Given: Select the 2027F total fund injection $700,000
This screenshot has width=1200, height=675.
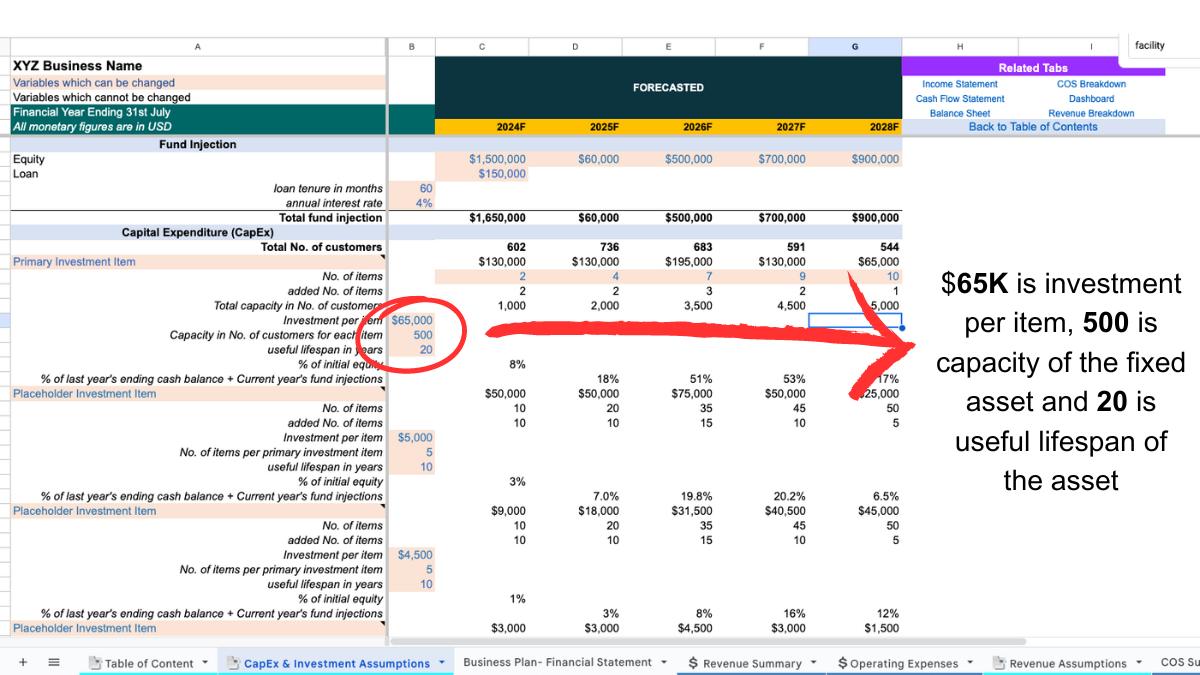Looking at the screenshot, I should pyautogui.click(x=762, y=218).
